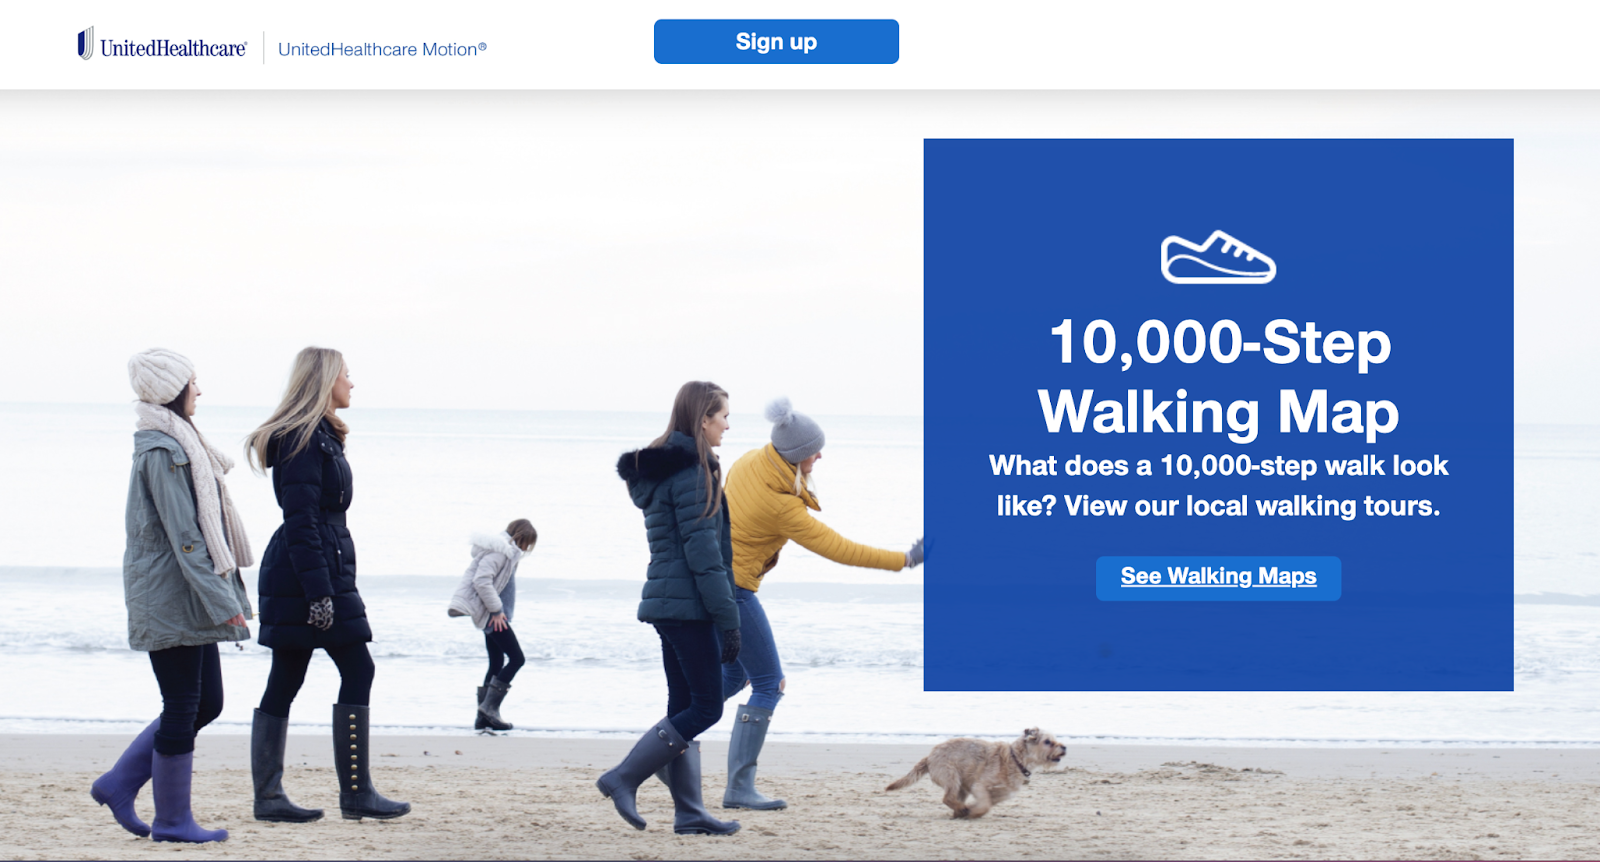Open the UnitedHealthcare Motion link
The height and width of the screenshot is (862, 1600).
[x=382, y=49]
